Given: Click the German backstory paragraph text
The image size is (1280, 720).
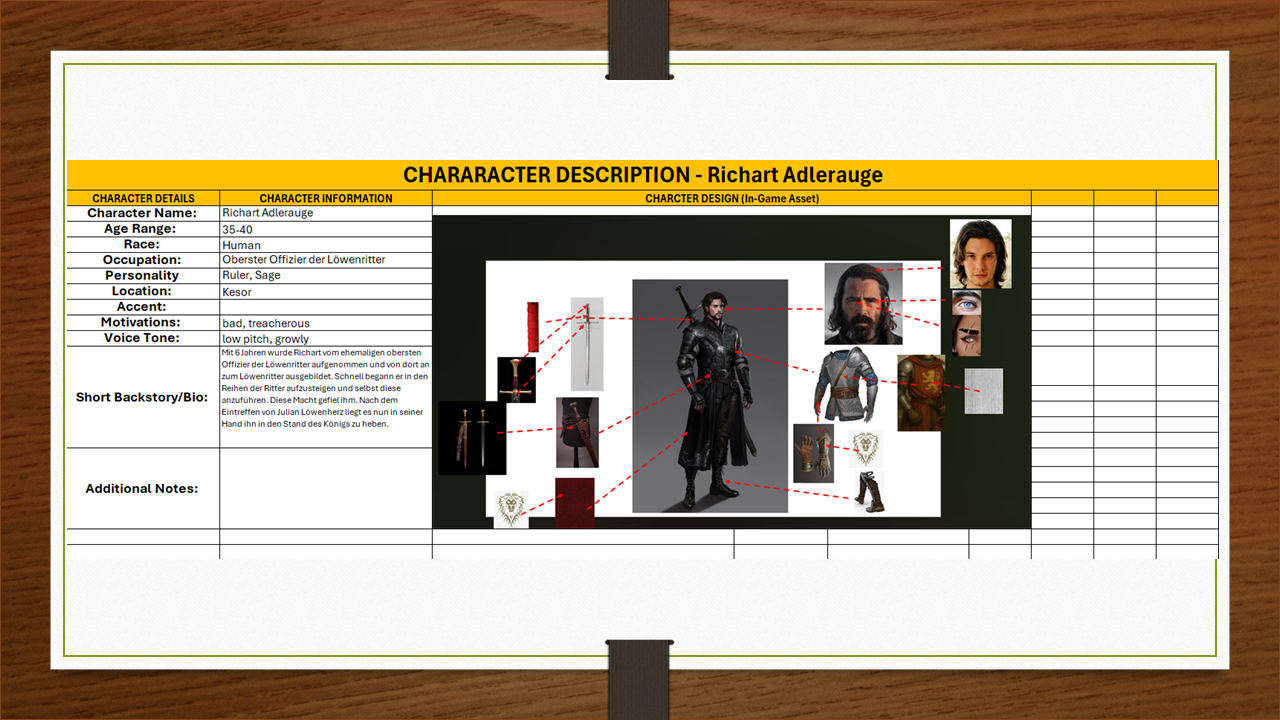Looking at the screenshot, I should click(x=326, y=389).
